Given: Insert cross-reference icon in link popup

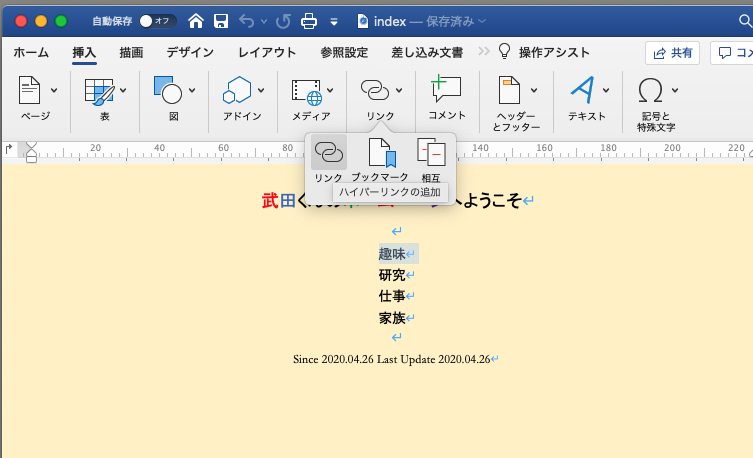Looking at the screenshot, I should coord(431,153).
